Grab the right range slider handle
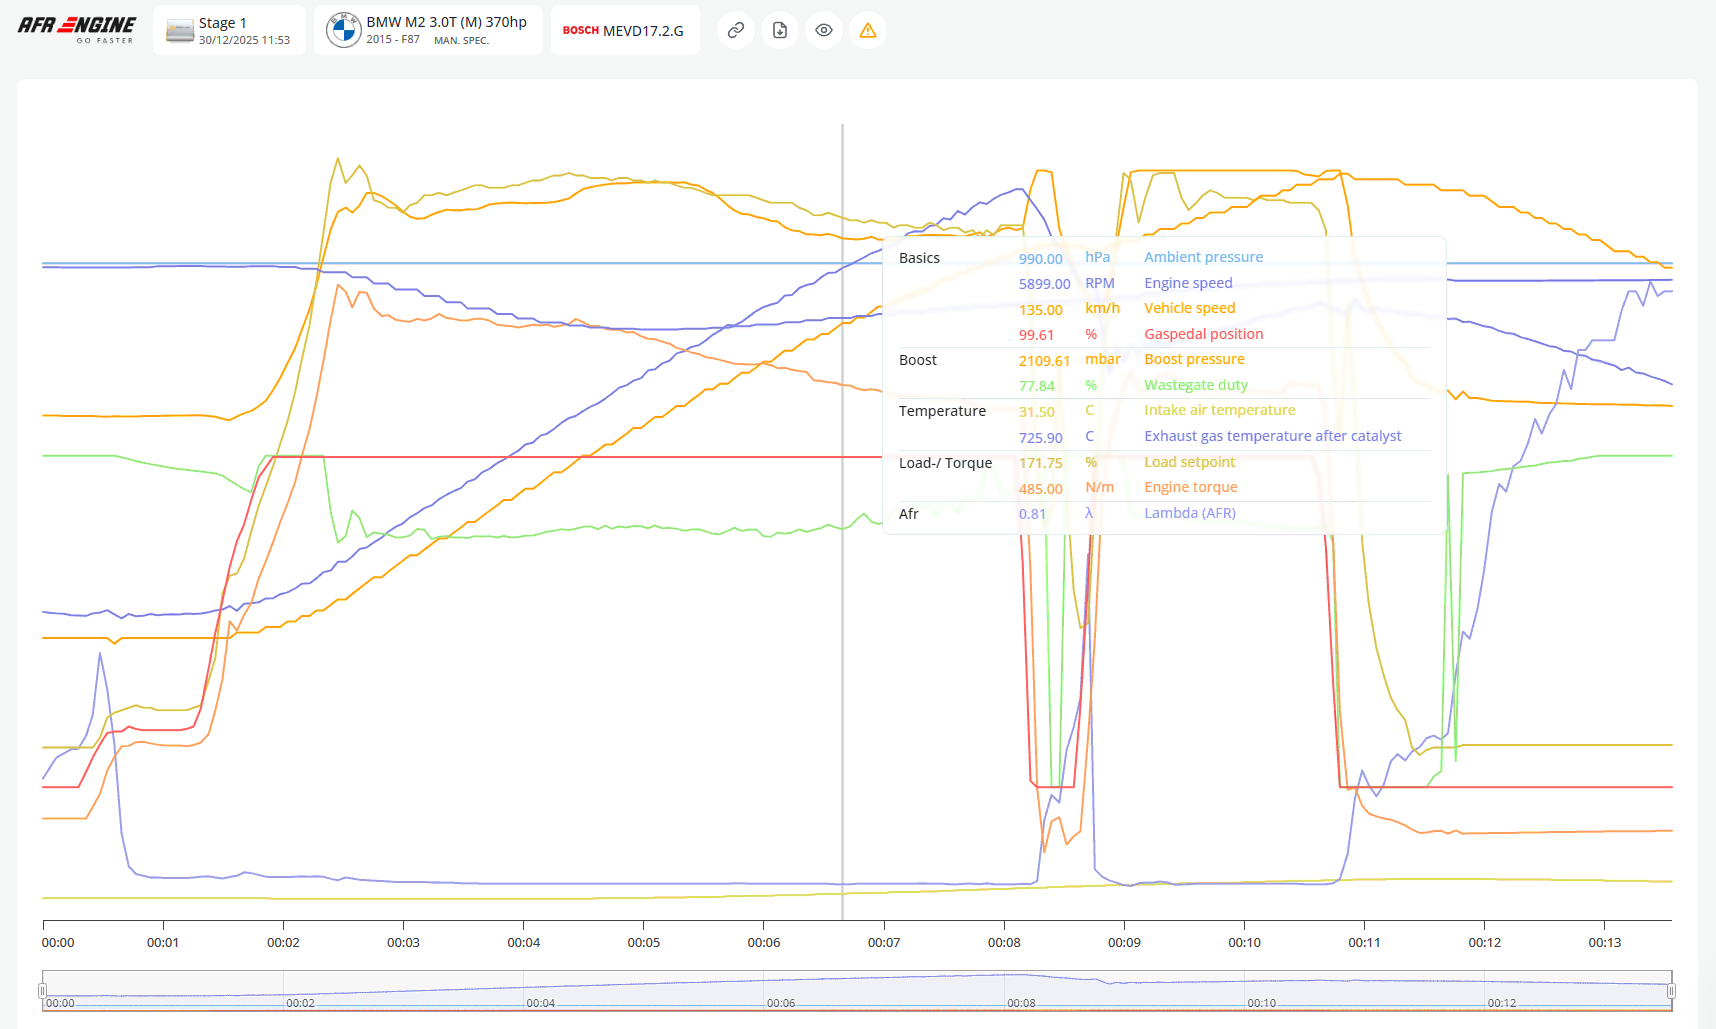This screenshot has width=1716, height=1029. (1671, 991)
